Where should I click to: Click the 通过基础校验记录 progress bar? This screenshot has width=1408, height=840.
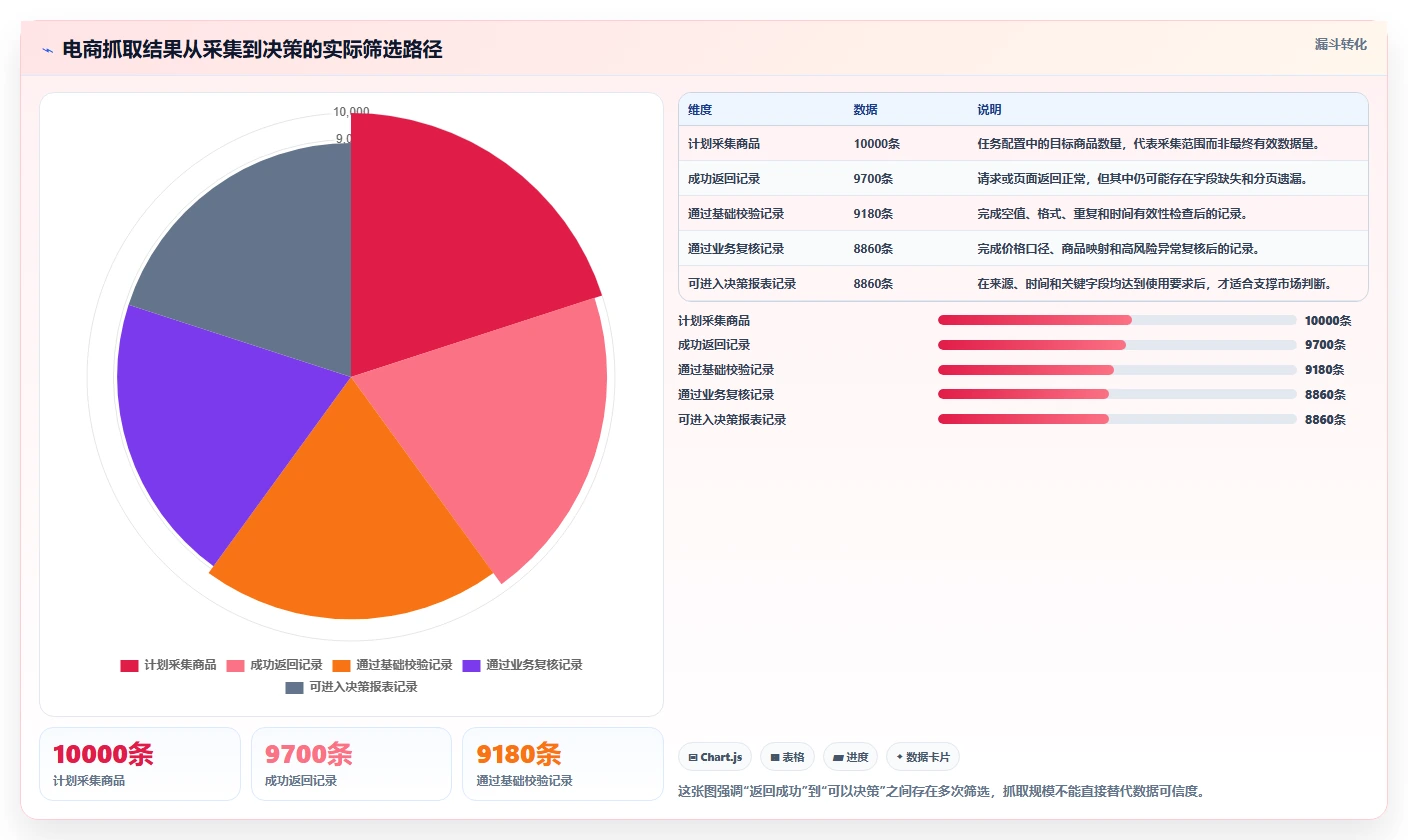[1117, 370]
